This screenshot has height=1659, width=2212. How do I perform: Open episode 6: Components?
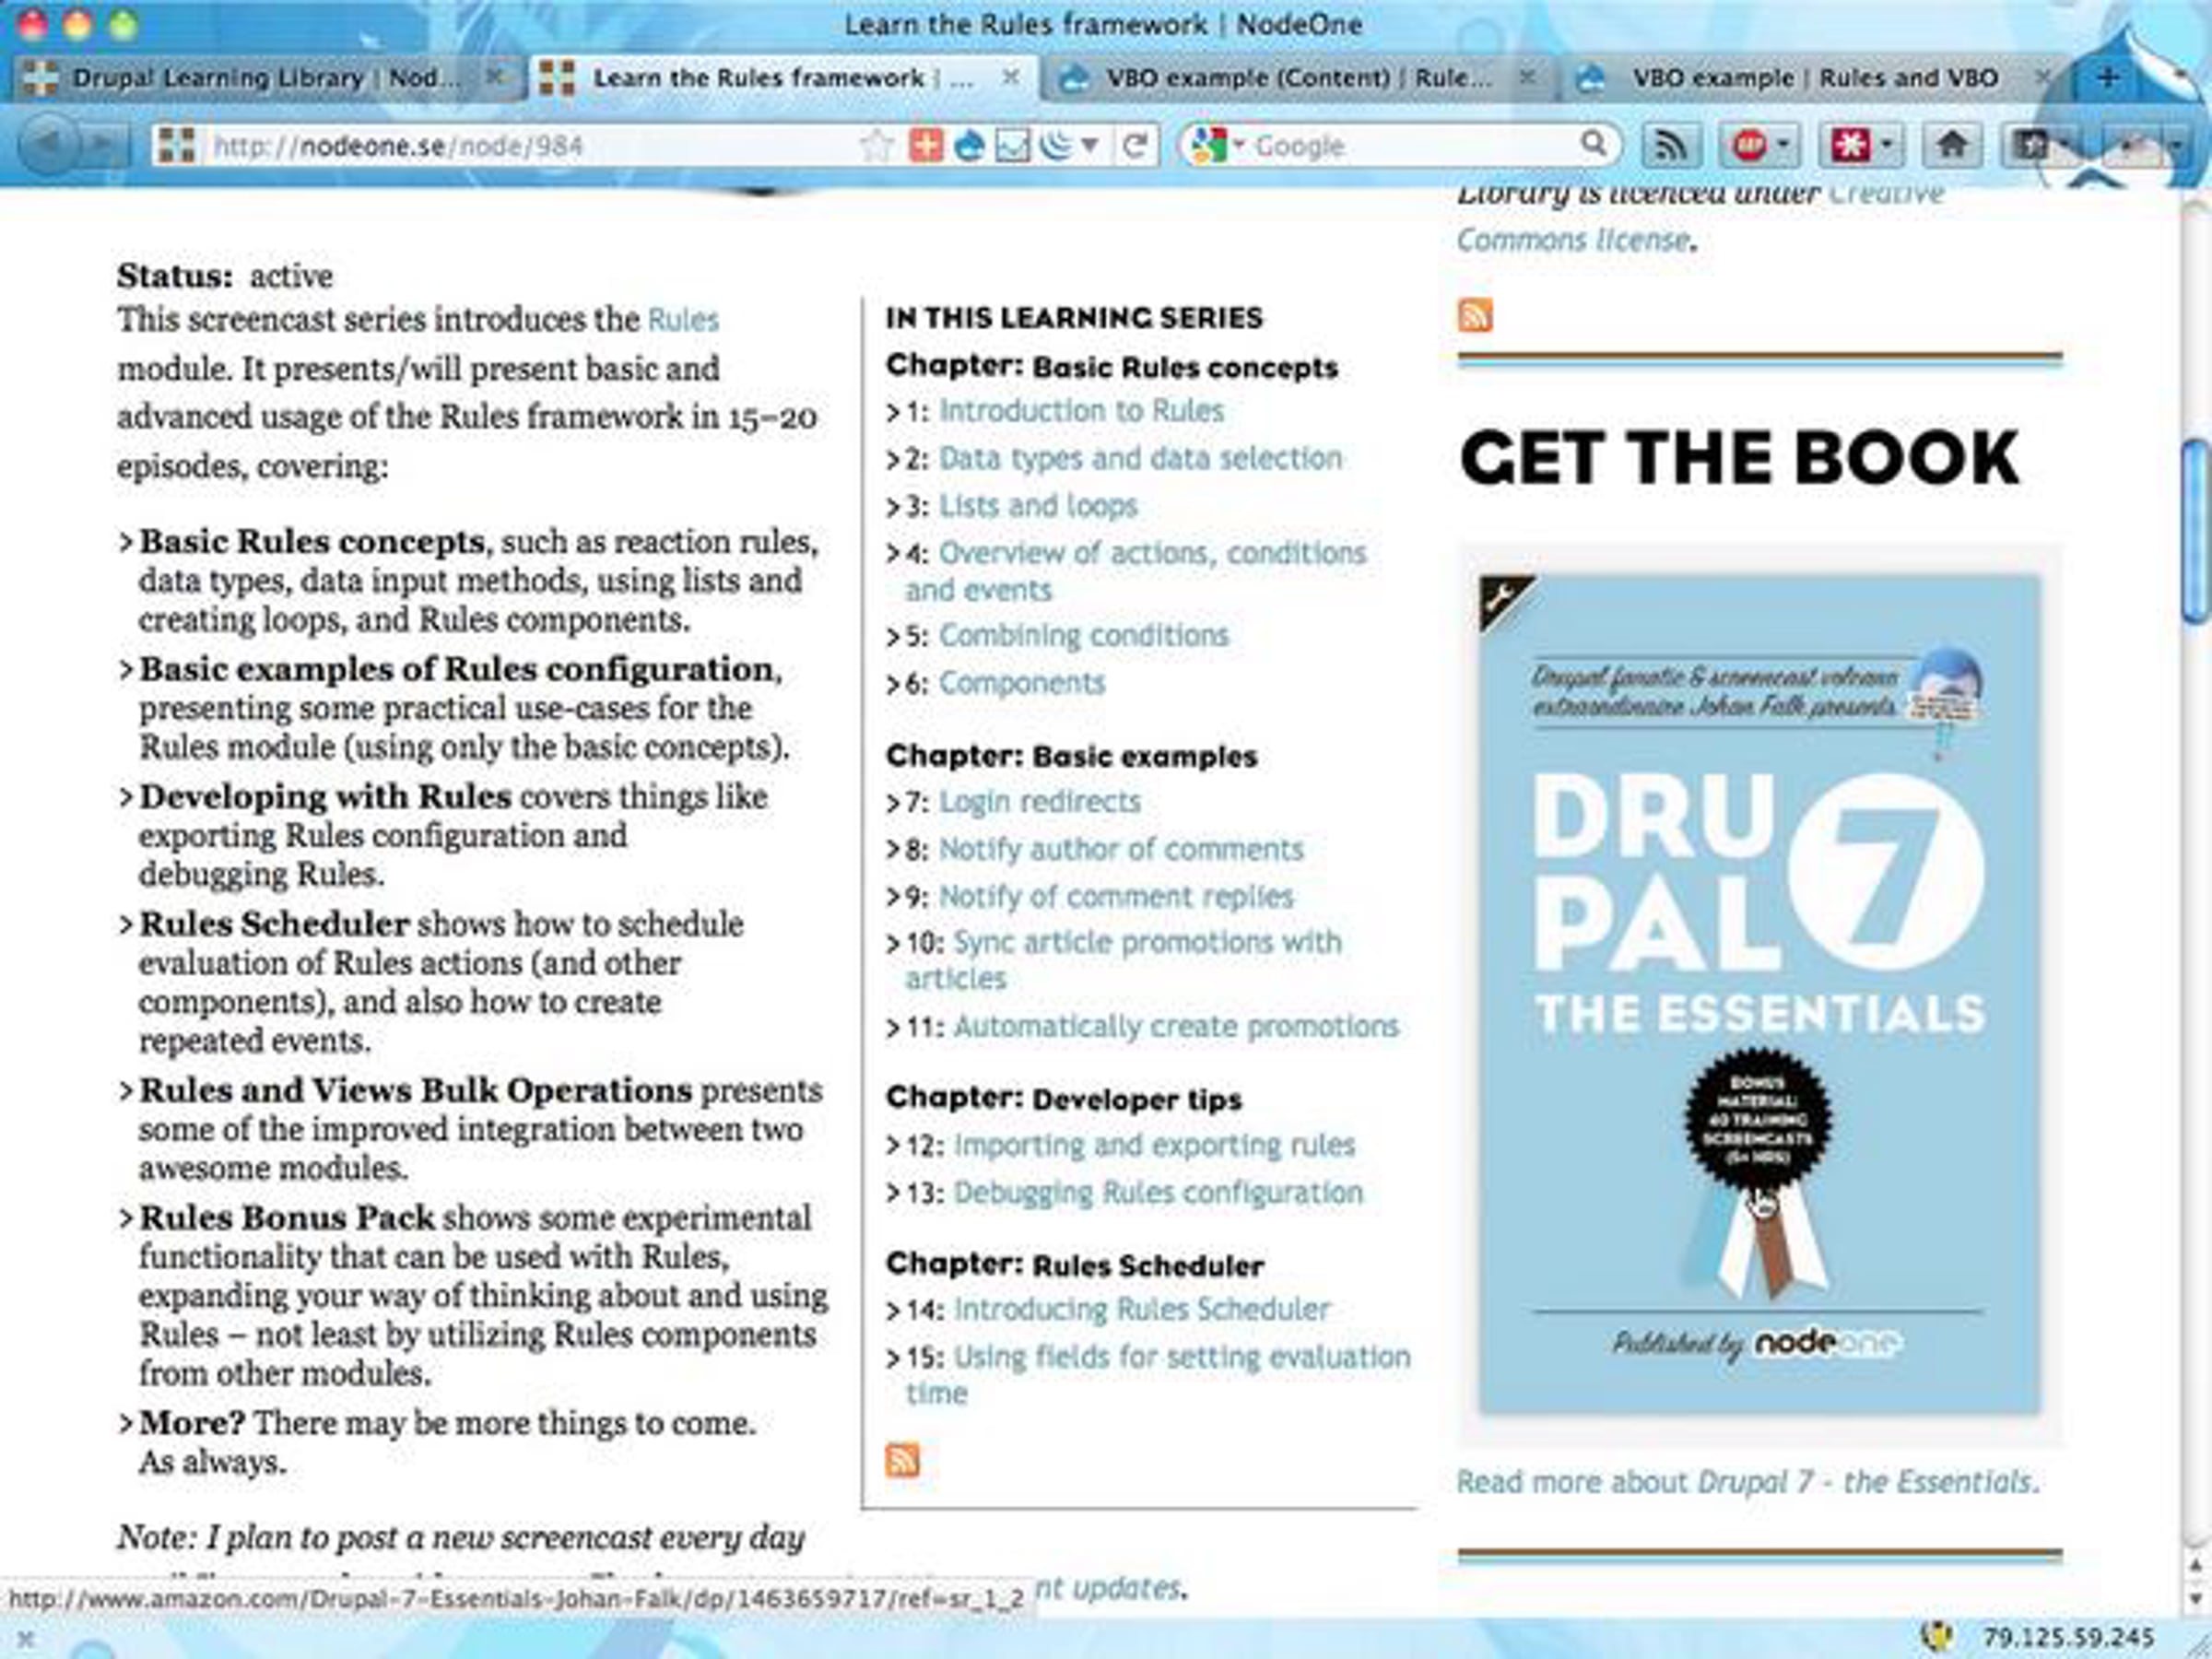click(1021, 683)
